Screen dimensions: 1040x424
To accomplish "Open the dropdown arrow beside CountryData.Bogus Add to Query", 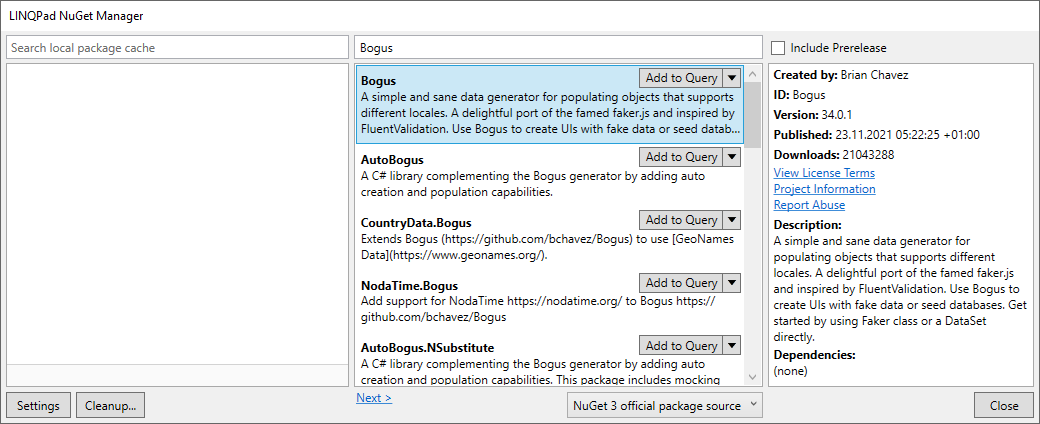I will coord(731,220).
